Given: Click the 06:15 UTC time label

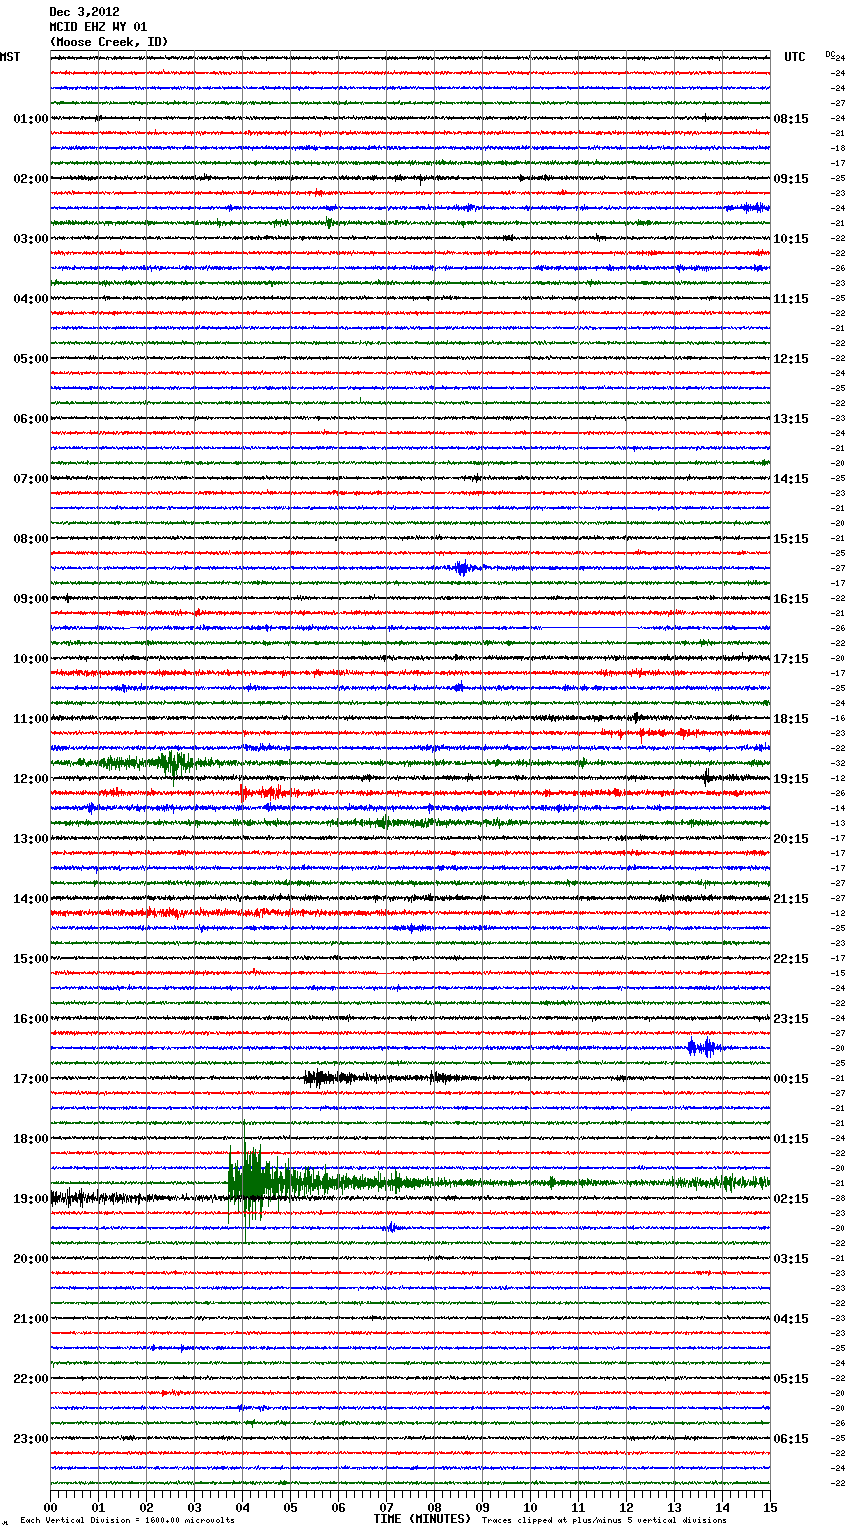Looking at the screenshot, I should click(791, 1439).
